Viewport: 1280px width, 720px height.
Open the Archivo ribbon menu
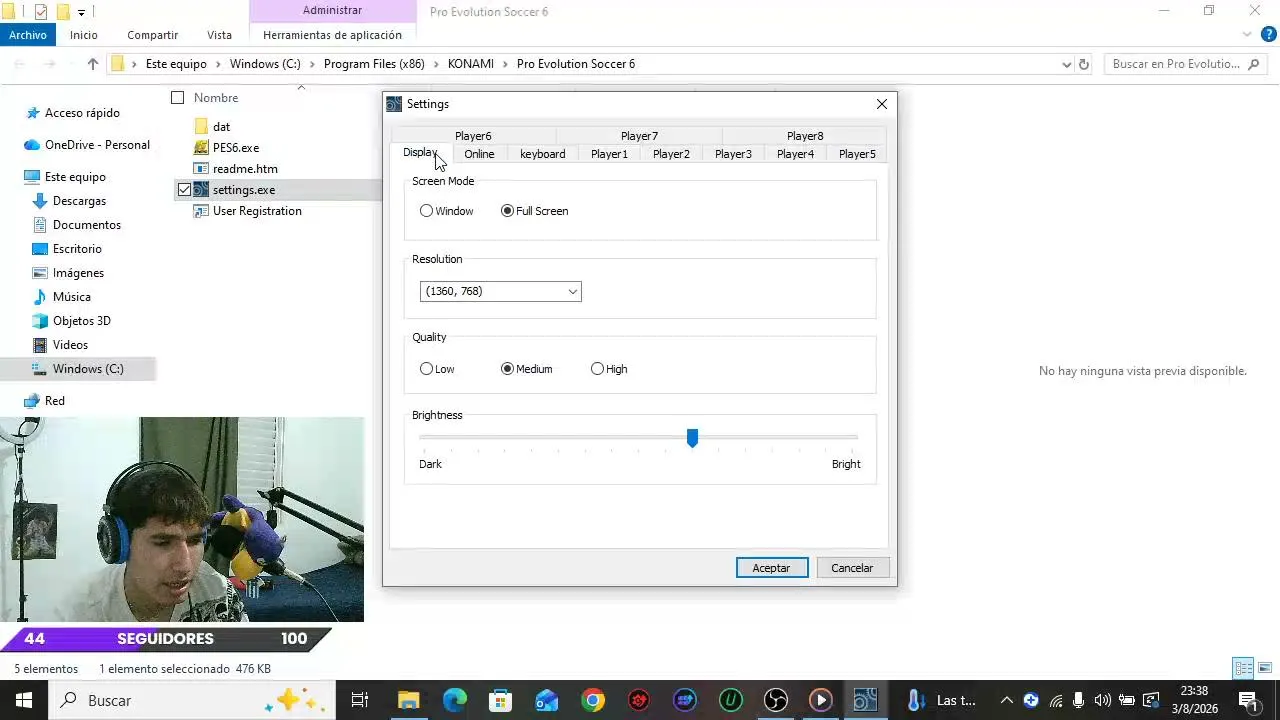28,35
